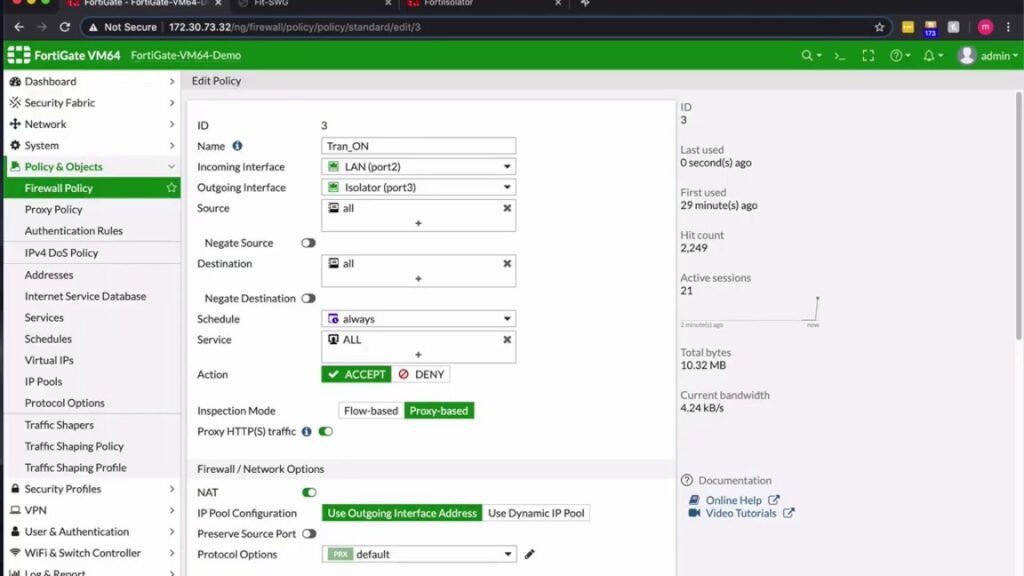Image resolution: width=1024 pixels, height=576 pixels.
Task: Open the admin user avatar menu
Action: 985,56
